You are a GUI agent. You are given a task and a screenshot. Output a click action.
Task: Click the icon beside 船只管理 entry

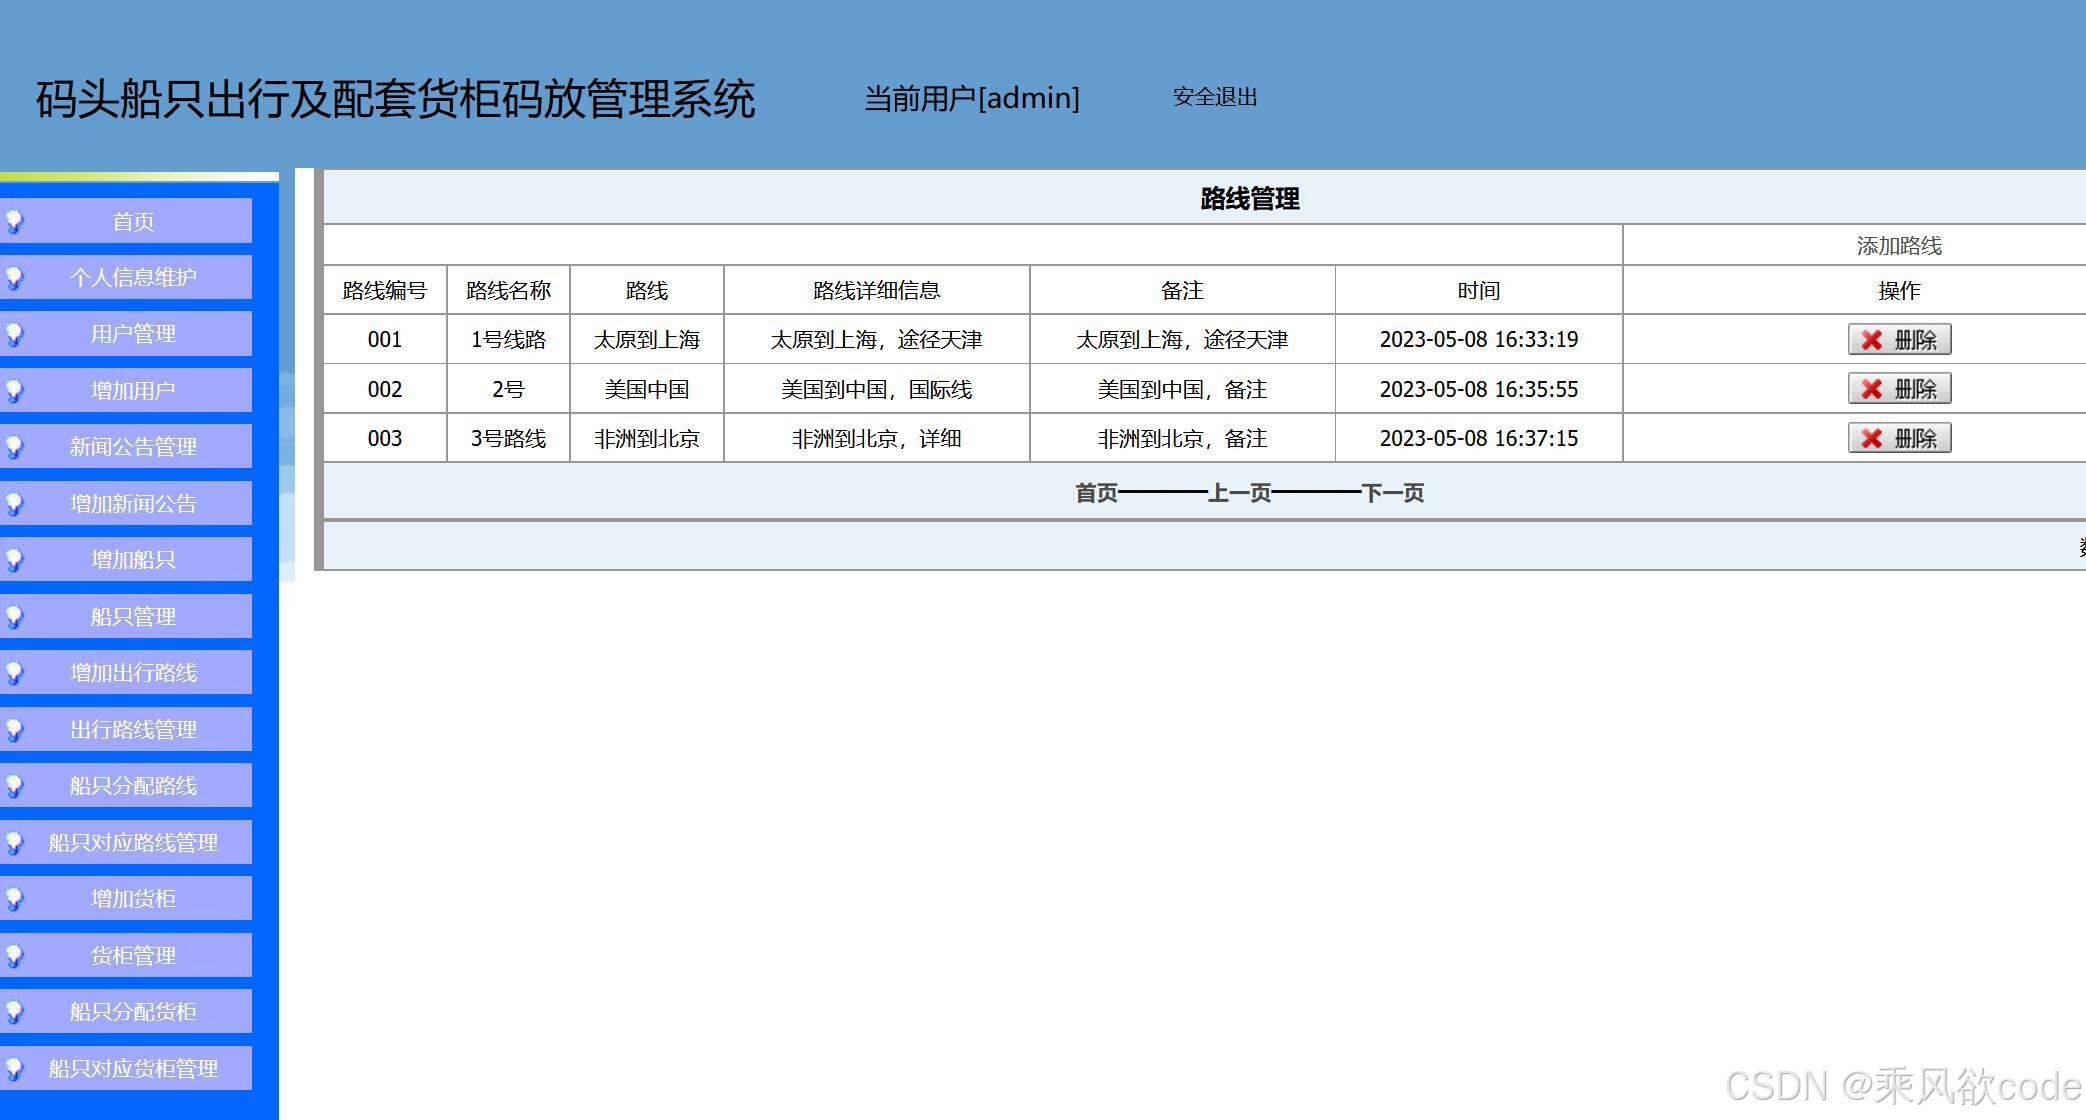pos(14,616)
